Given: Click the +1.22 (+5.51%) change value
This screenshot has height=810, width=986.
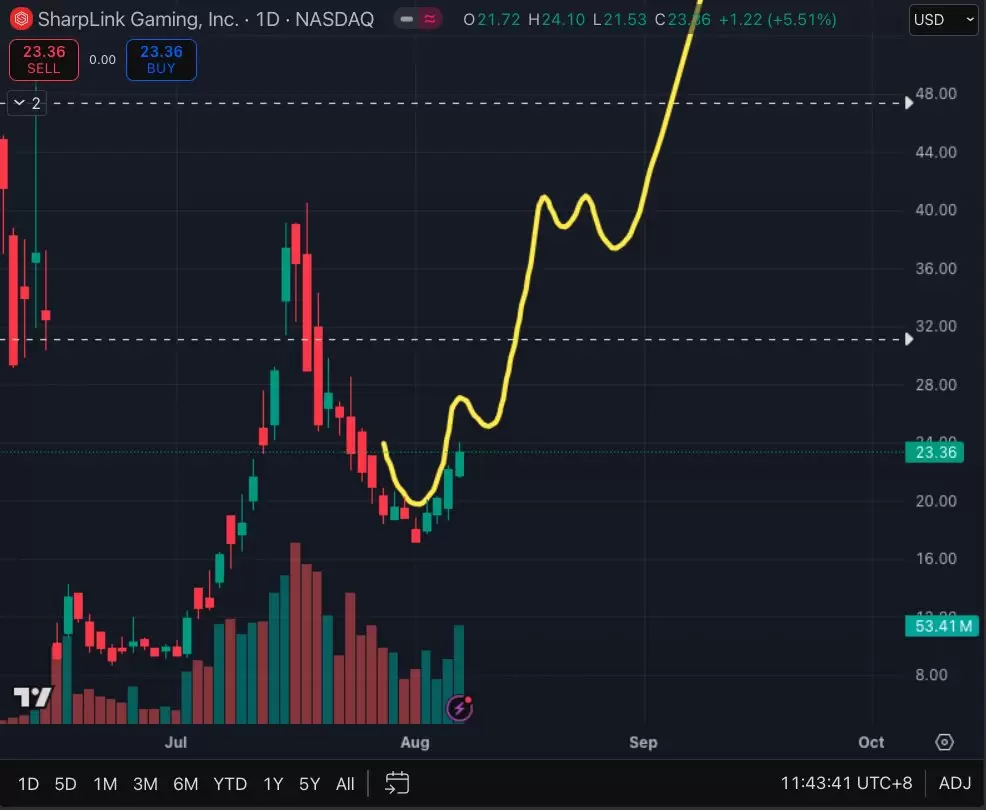Looking at the screenshot, I should [777, 19].
